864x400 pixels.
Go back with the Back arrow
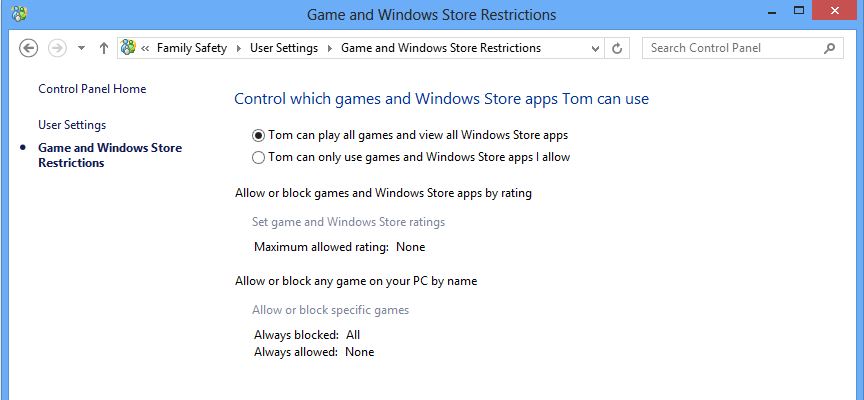[x=29, y=48]
